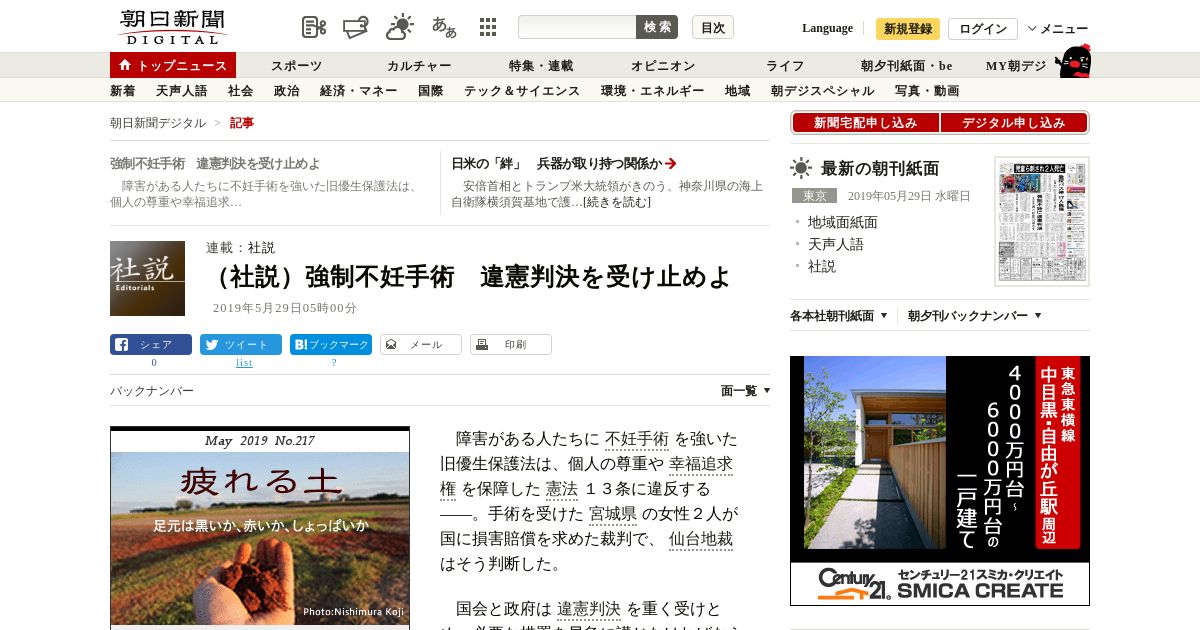
Task: Open the 経済・マネー submenu item
Action: [359, 91]
